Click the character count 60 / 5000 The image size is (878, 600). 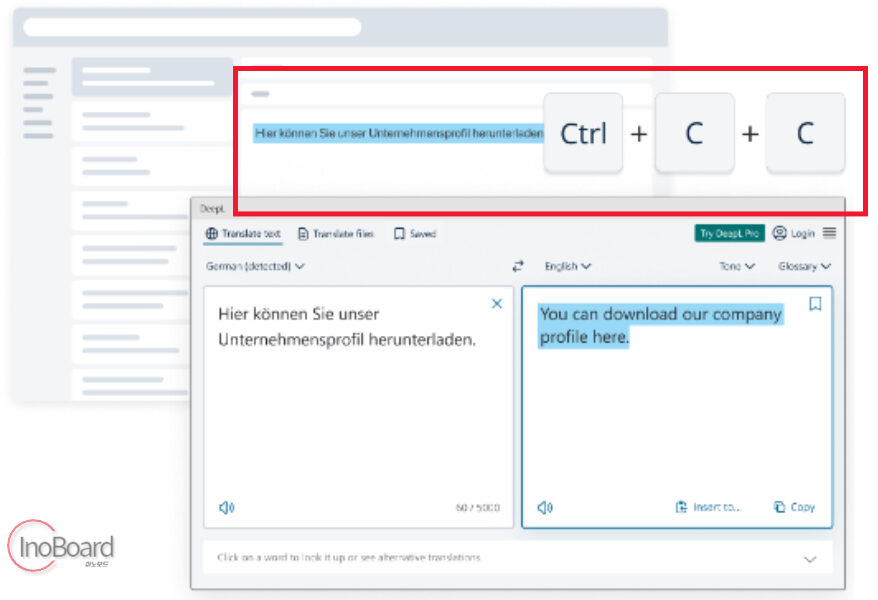478,508
